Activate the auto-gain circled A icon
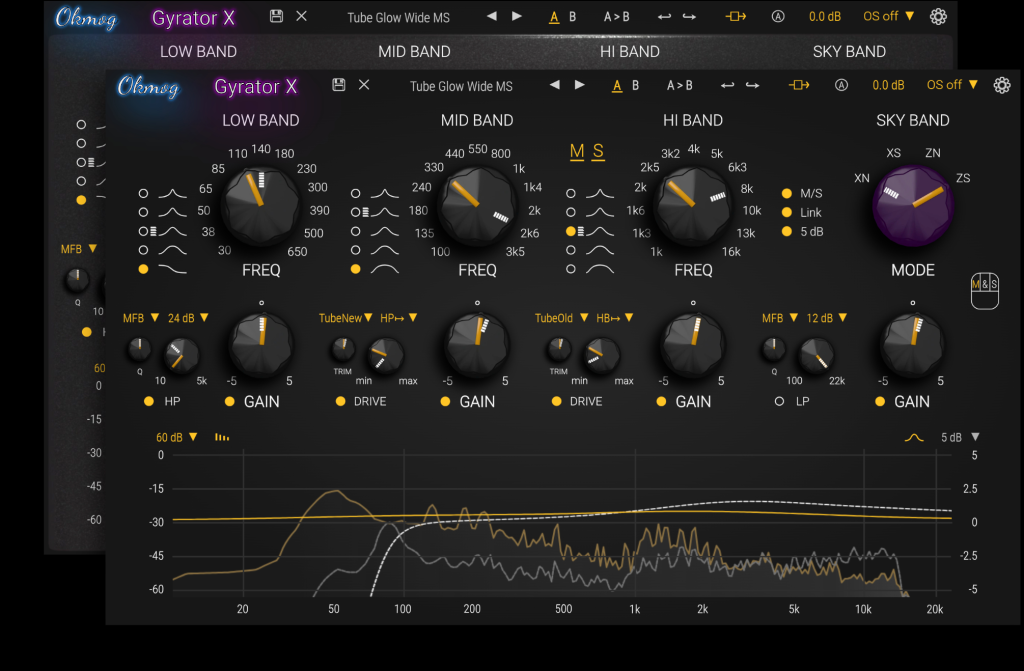This screenshot has width=1024, height=671. (841, 86)
